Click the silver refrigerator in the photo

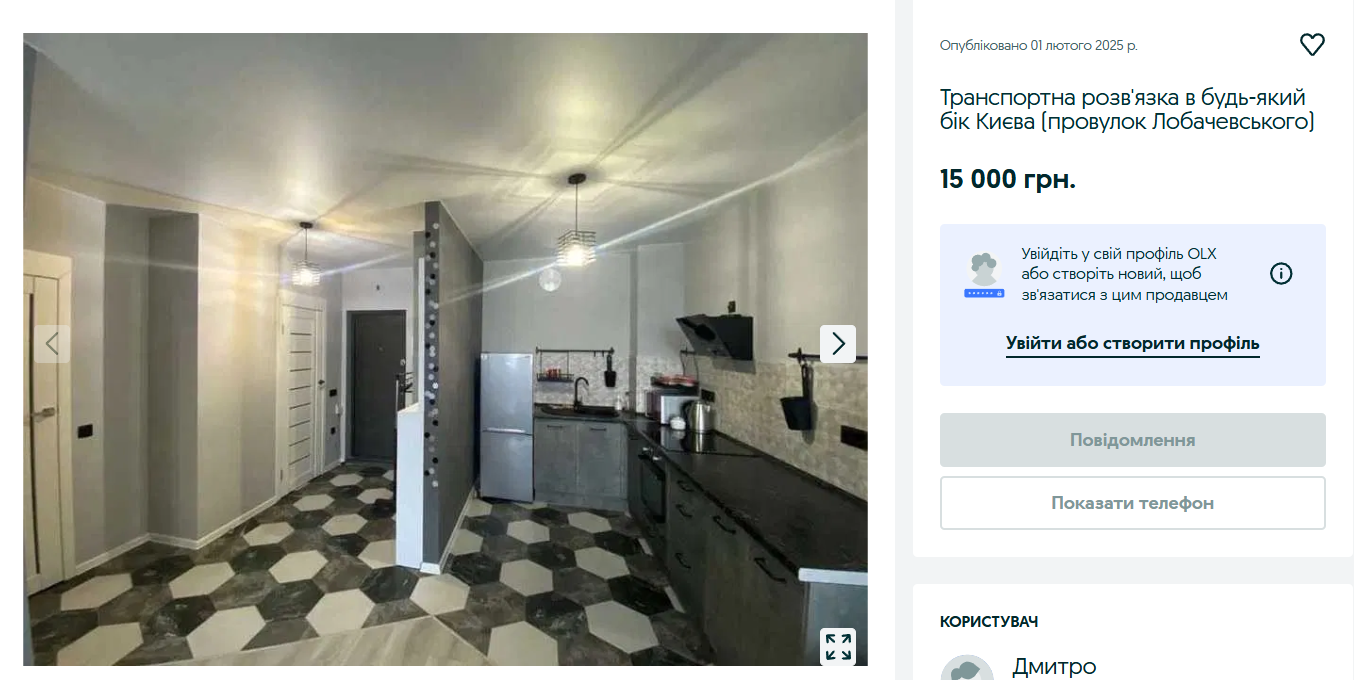pos(506,427)
